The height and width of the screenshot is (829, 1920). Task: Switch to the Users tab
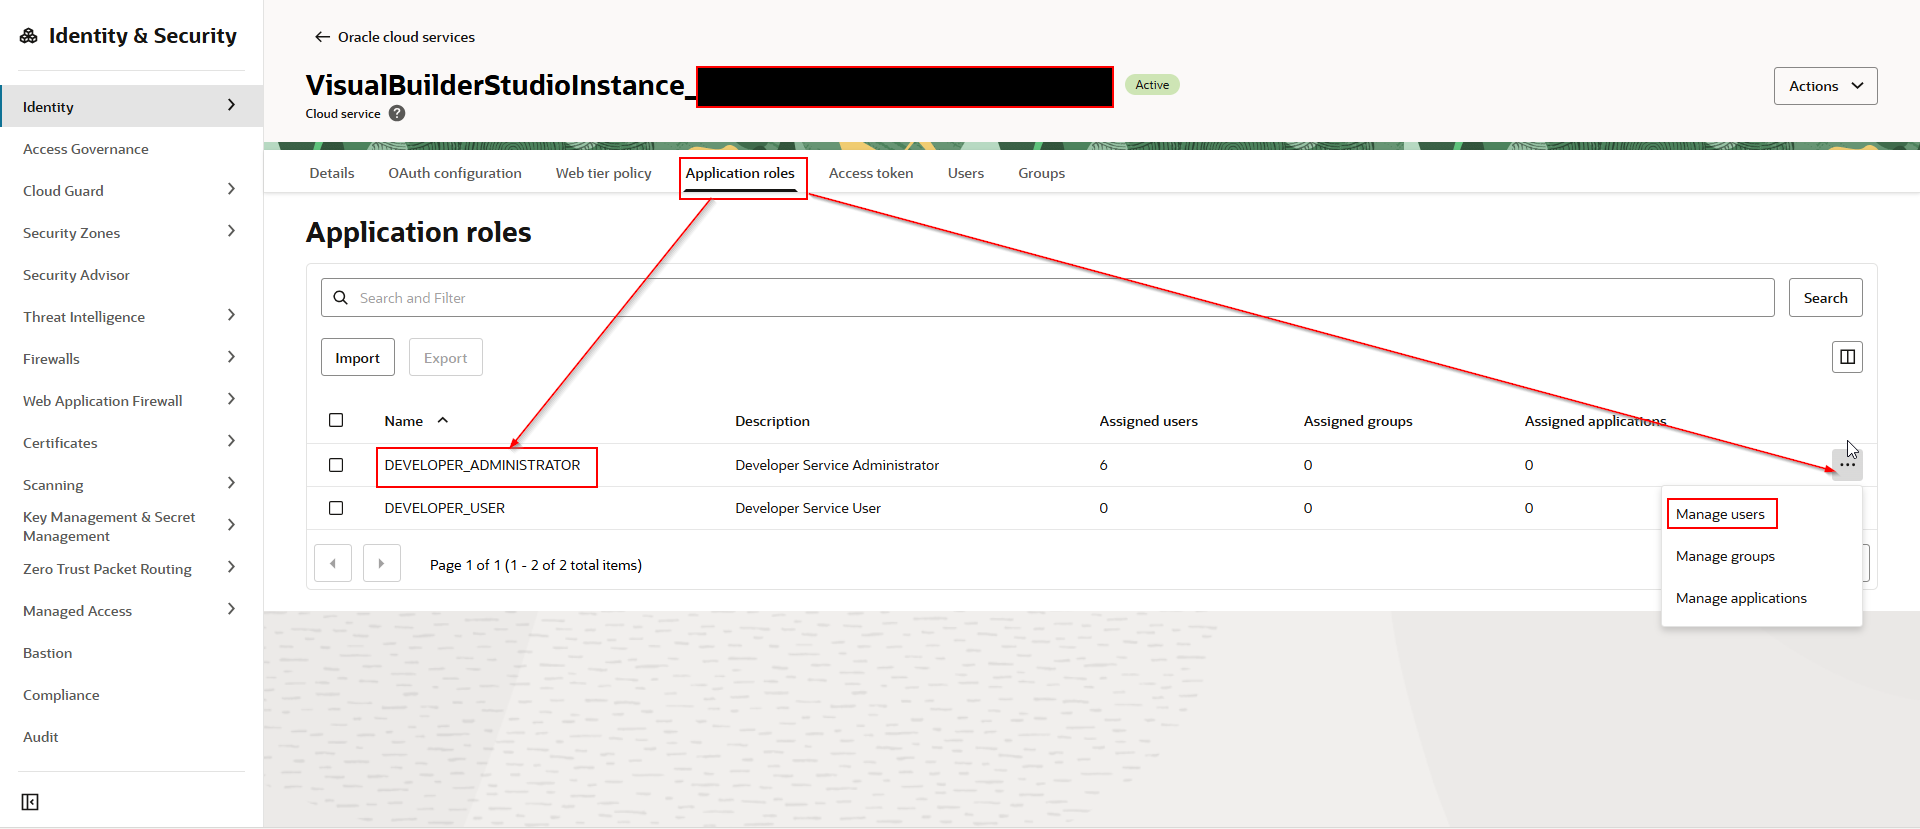(966, 173)
